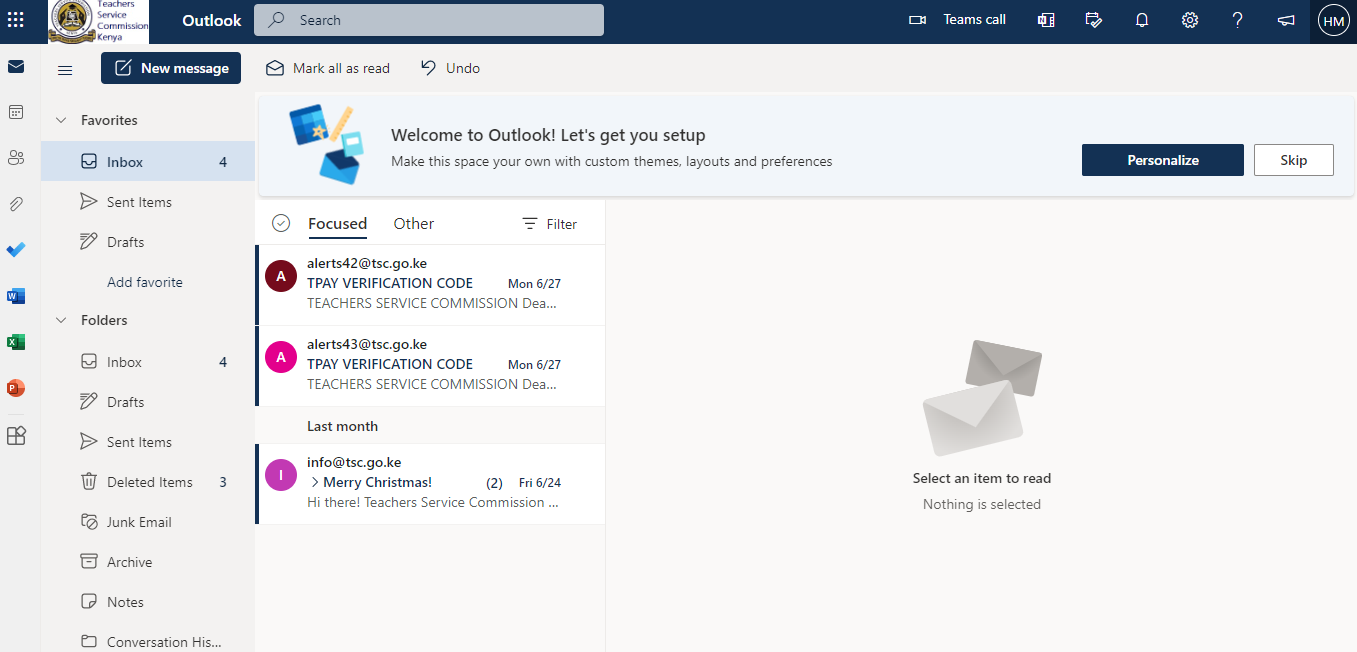
Task: Collapse the Folders section chevron
Action: 60,320
